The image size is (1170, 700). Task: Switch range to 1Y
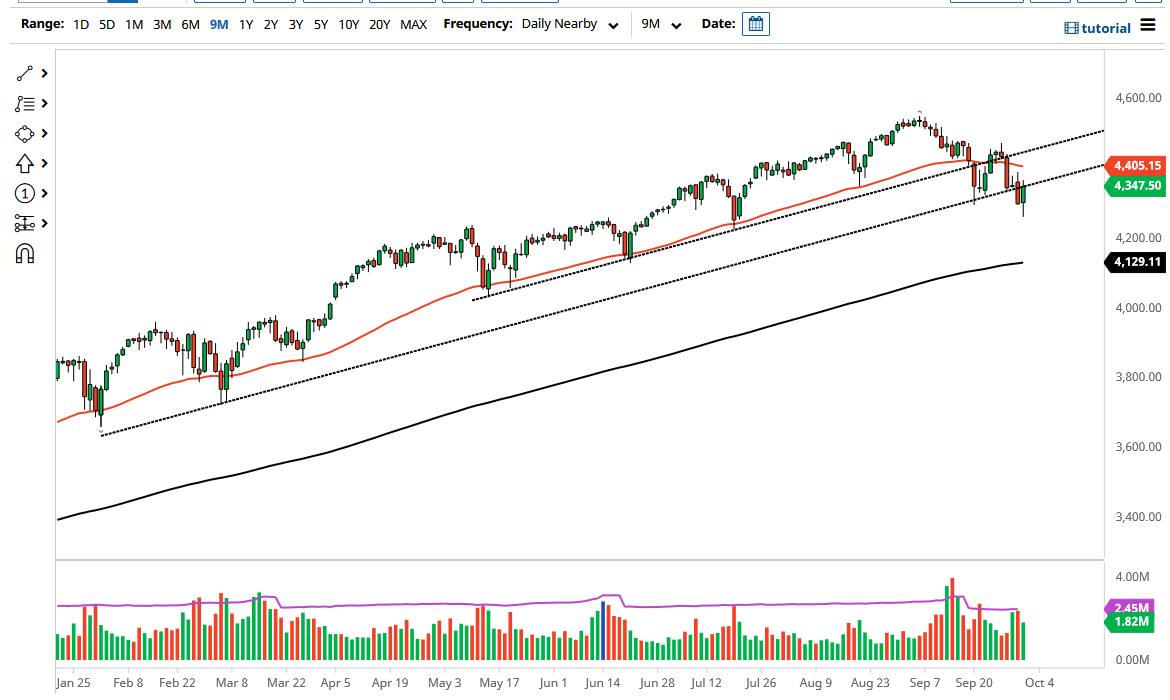point(246,24)
